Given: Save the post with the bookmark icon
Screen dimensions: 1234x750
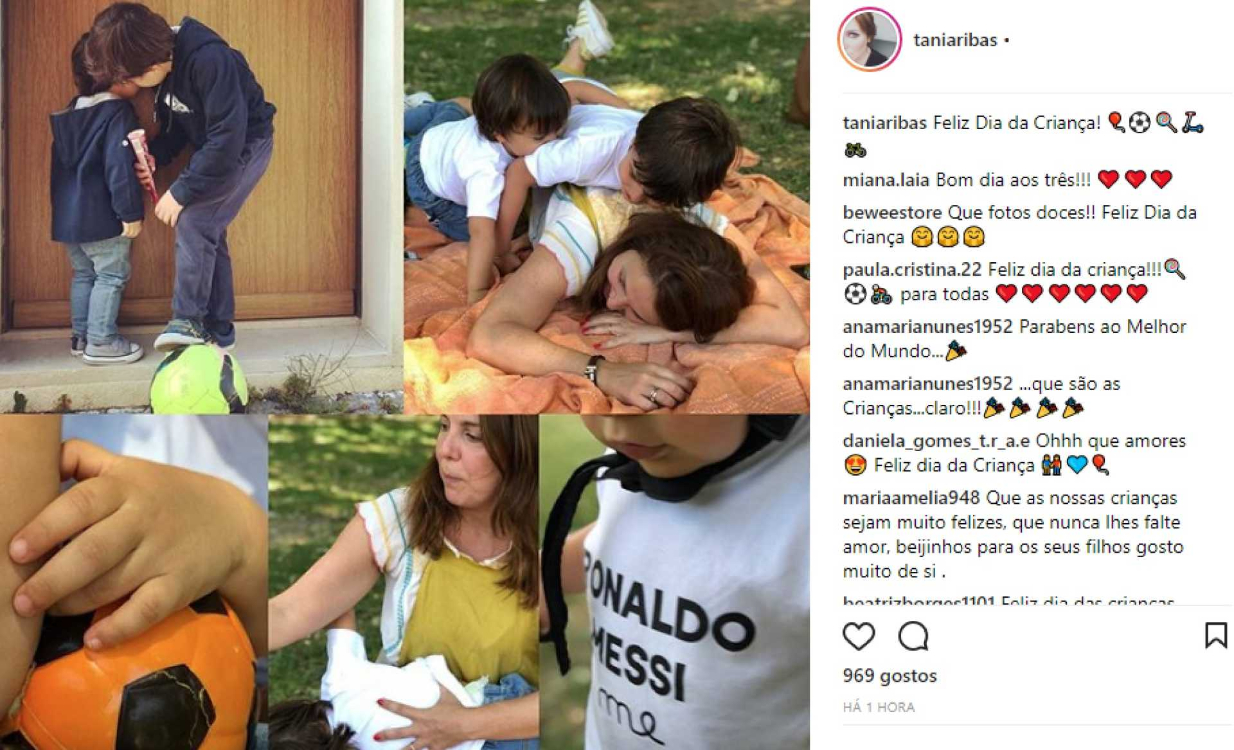Looking at the screenshot, I should tap(1216, 635).
